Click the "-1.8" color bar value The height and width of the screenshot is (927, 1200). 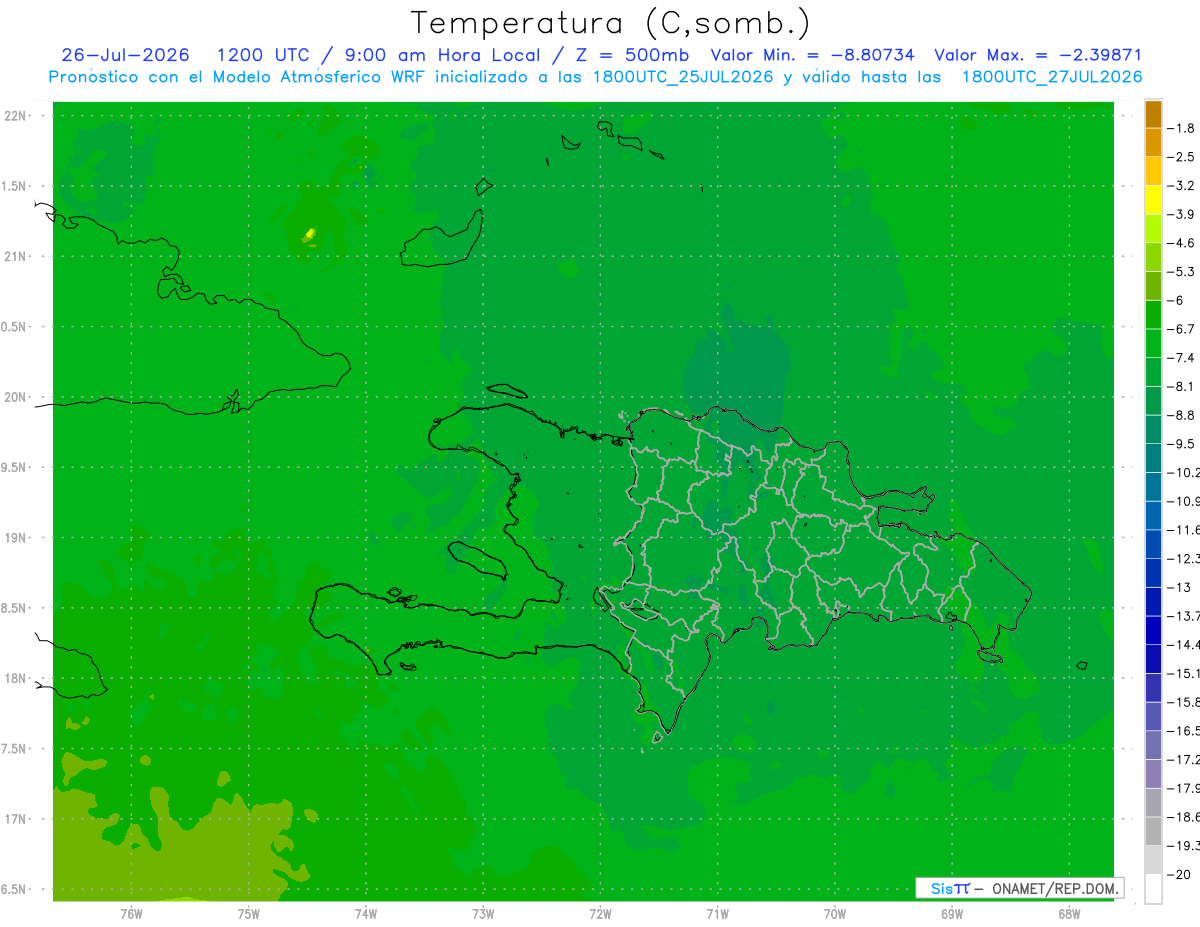(x=1181, y=128)
